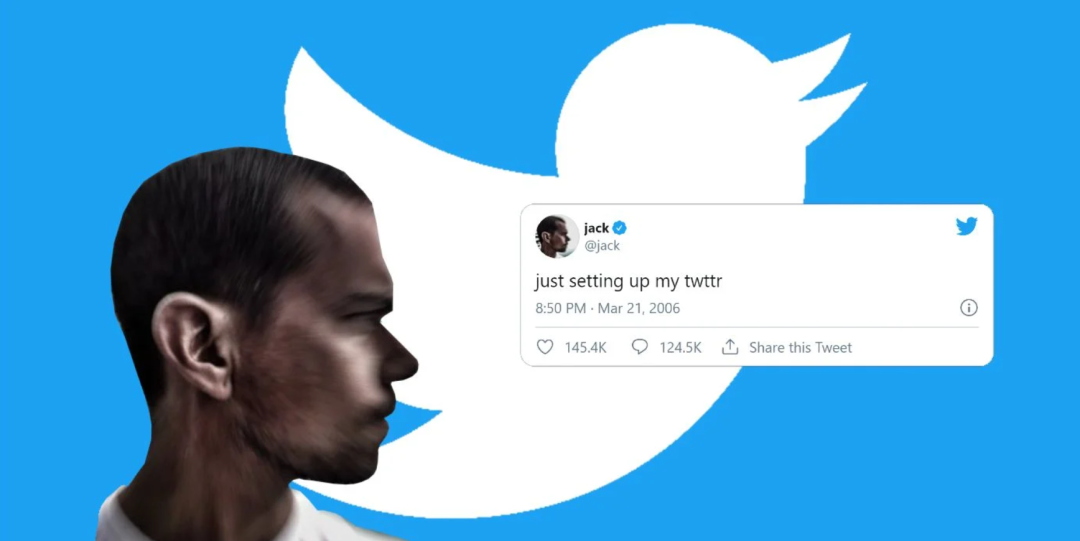Click the ear on the side-profile portrait

[x=194, y=345]
